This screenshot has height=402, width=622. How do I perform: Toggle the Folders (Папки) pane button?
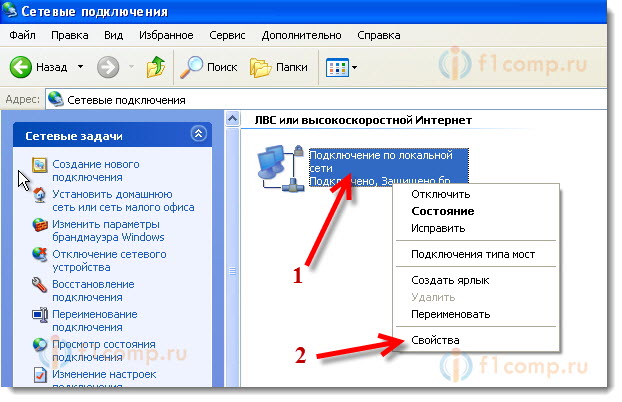pyautogui.click(x=262, y=68)
